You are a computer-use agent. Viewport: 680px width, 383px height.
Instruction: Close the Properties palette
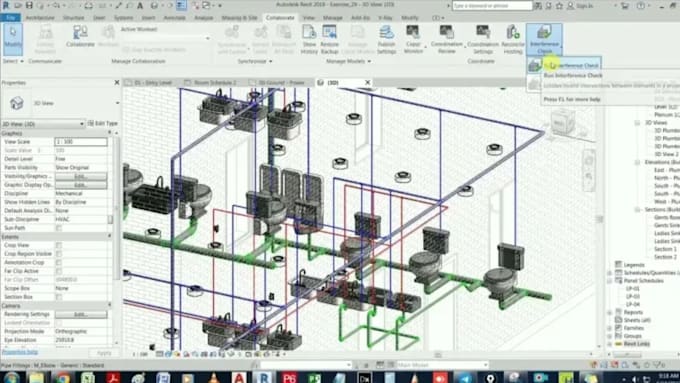pyautogui.click(x=117, y=82)
